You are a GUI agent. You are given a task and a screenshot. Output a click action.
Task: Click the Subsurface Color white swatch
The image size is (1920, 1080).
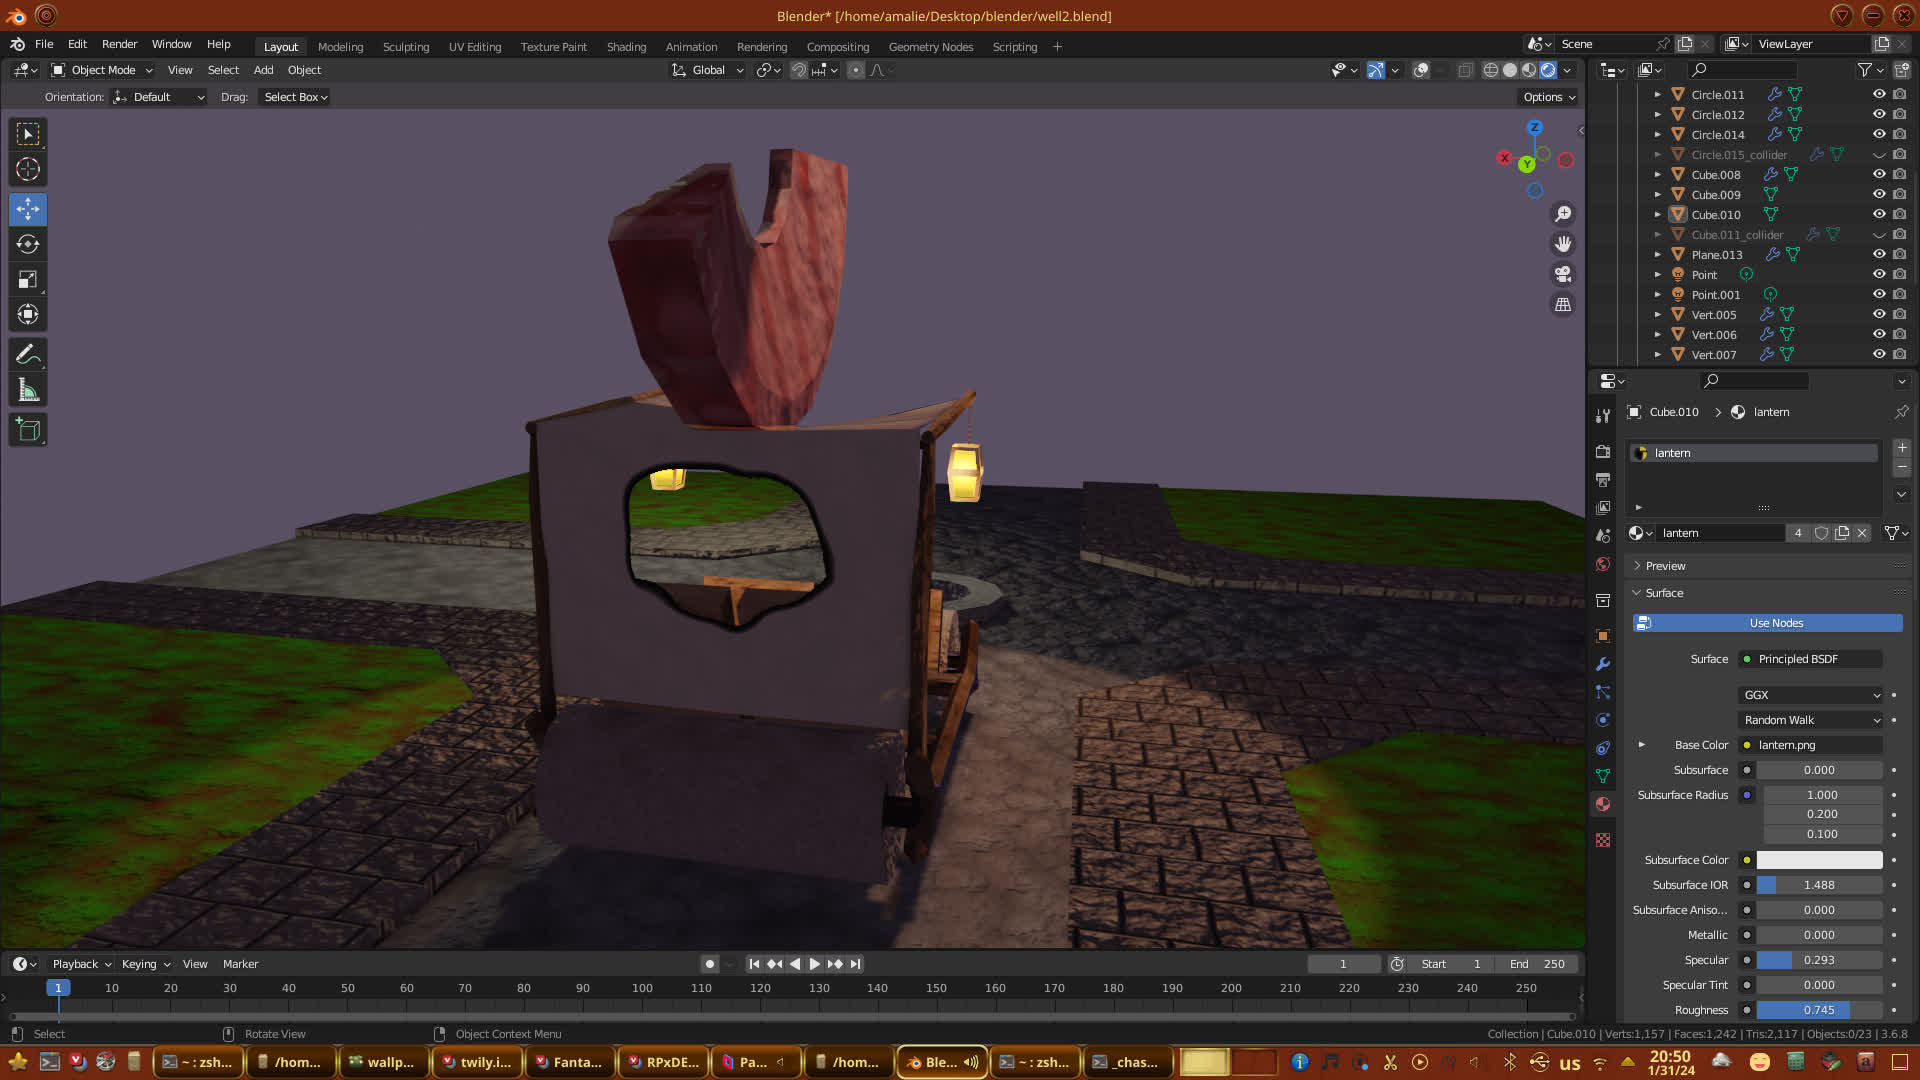point(1819,860)
